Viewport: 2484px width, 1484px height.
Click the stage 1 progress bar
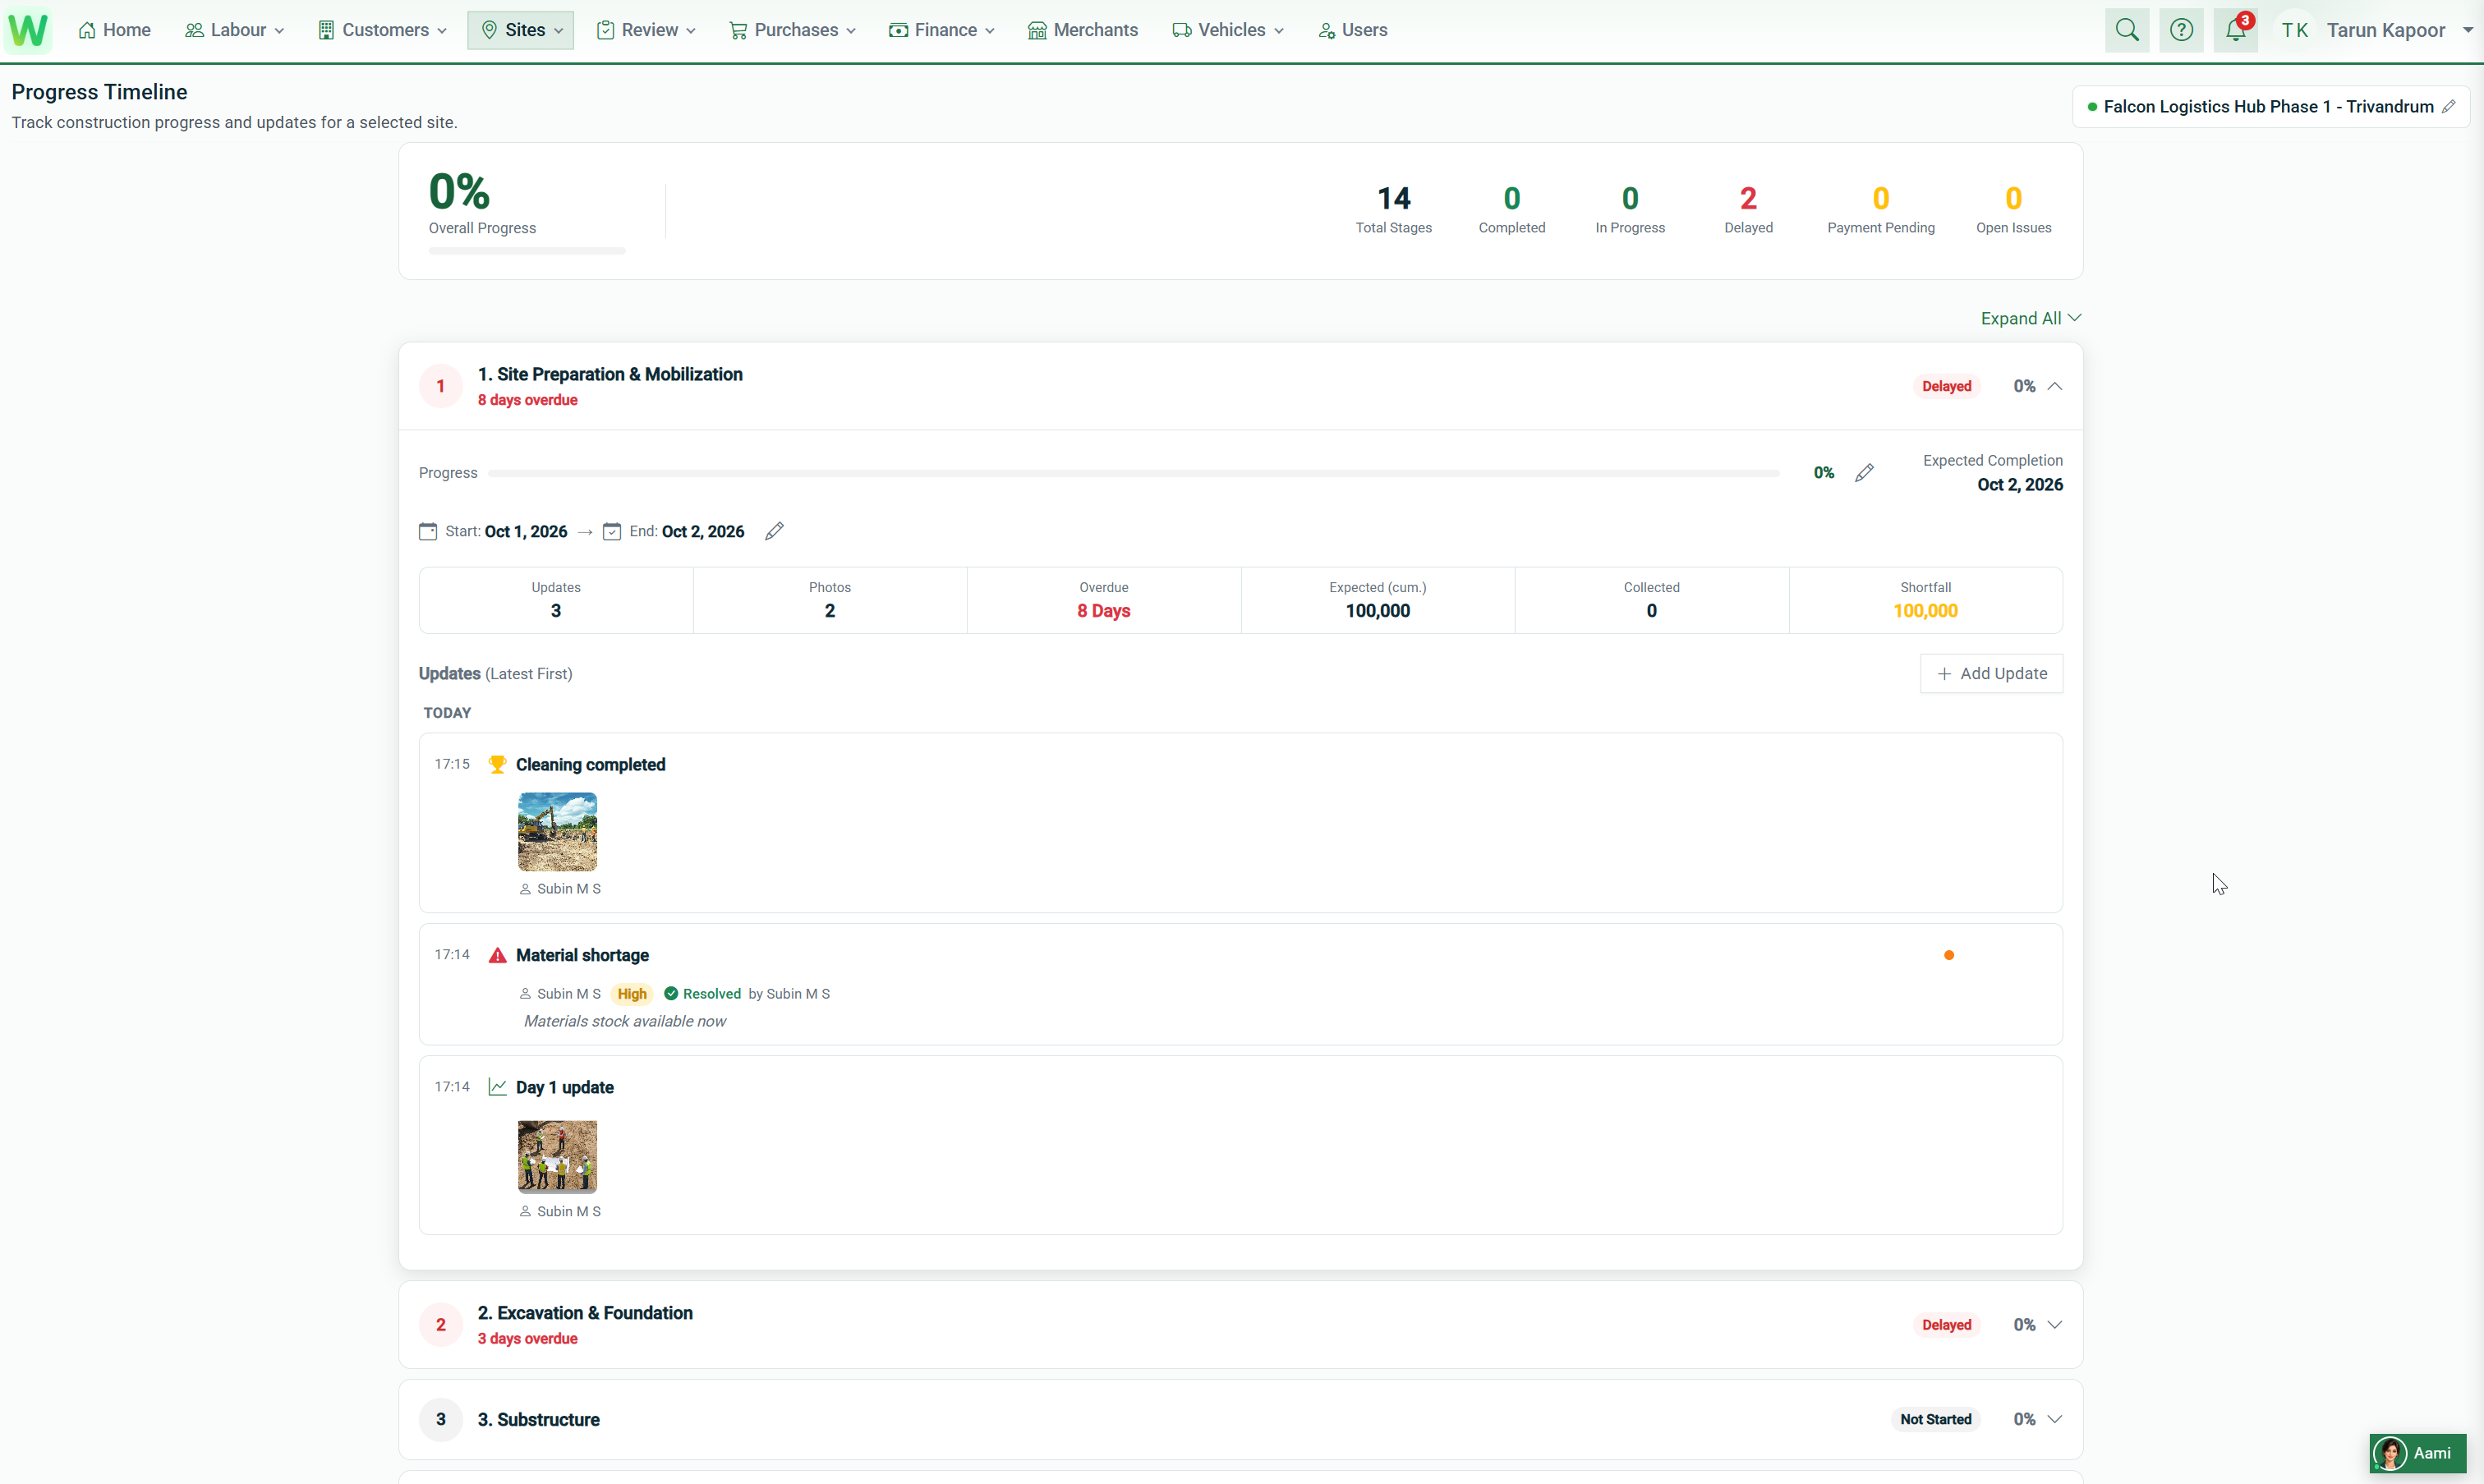point(1134,473)
